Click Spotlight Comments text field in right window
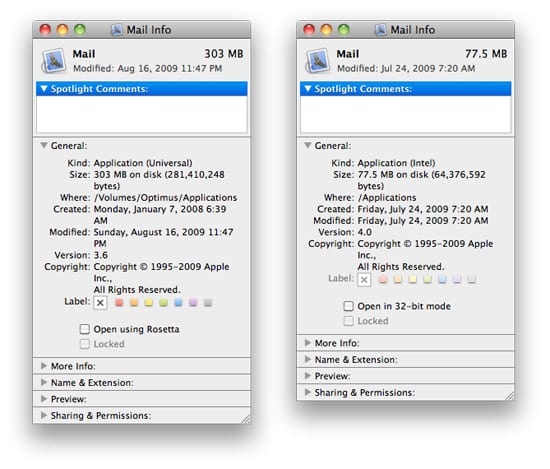This screenshot has height=469, width=550. pyautogui.click(x=405, y=114)
